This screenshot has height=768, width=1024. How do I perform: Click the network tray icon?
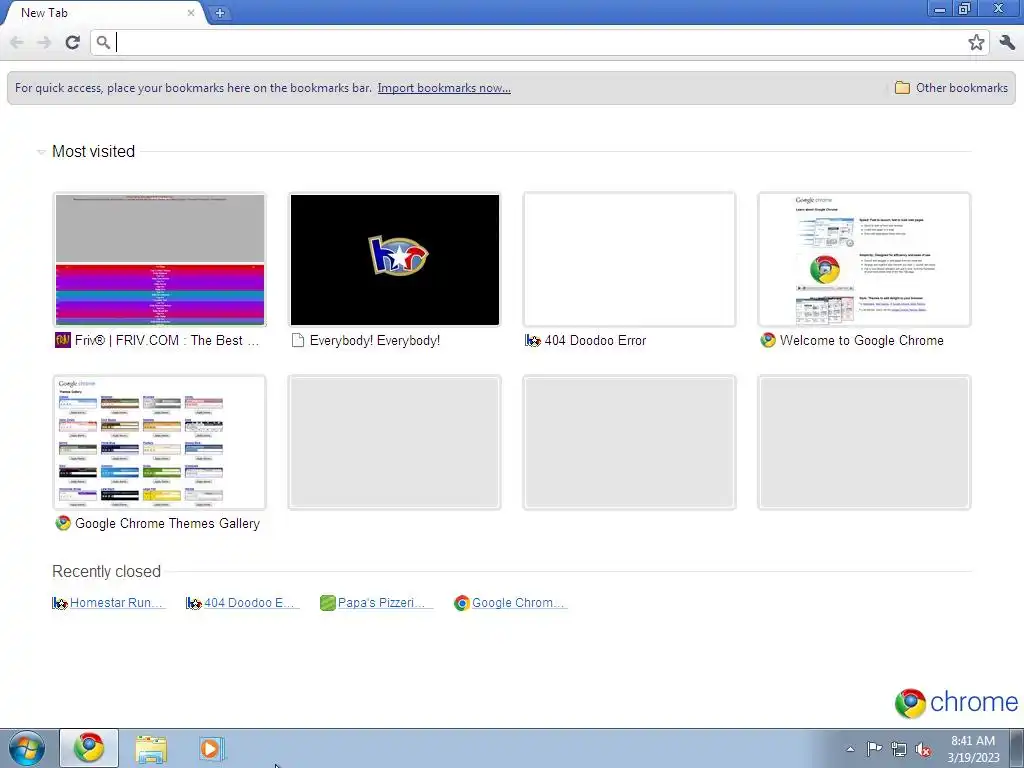point(899,749)
